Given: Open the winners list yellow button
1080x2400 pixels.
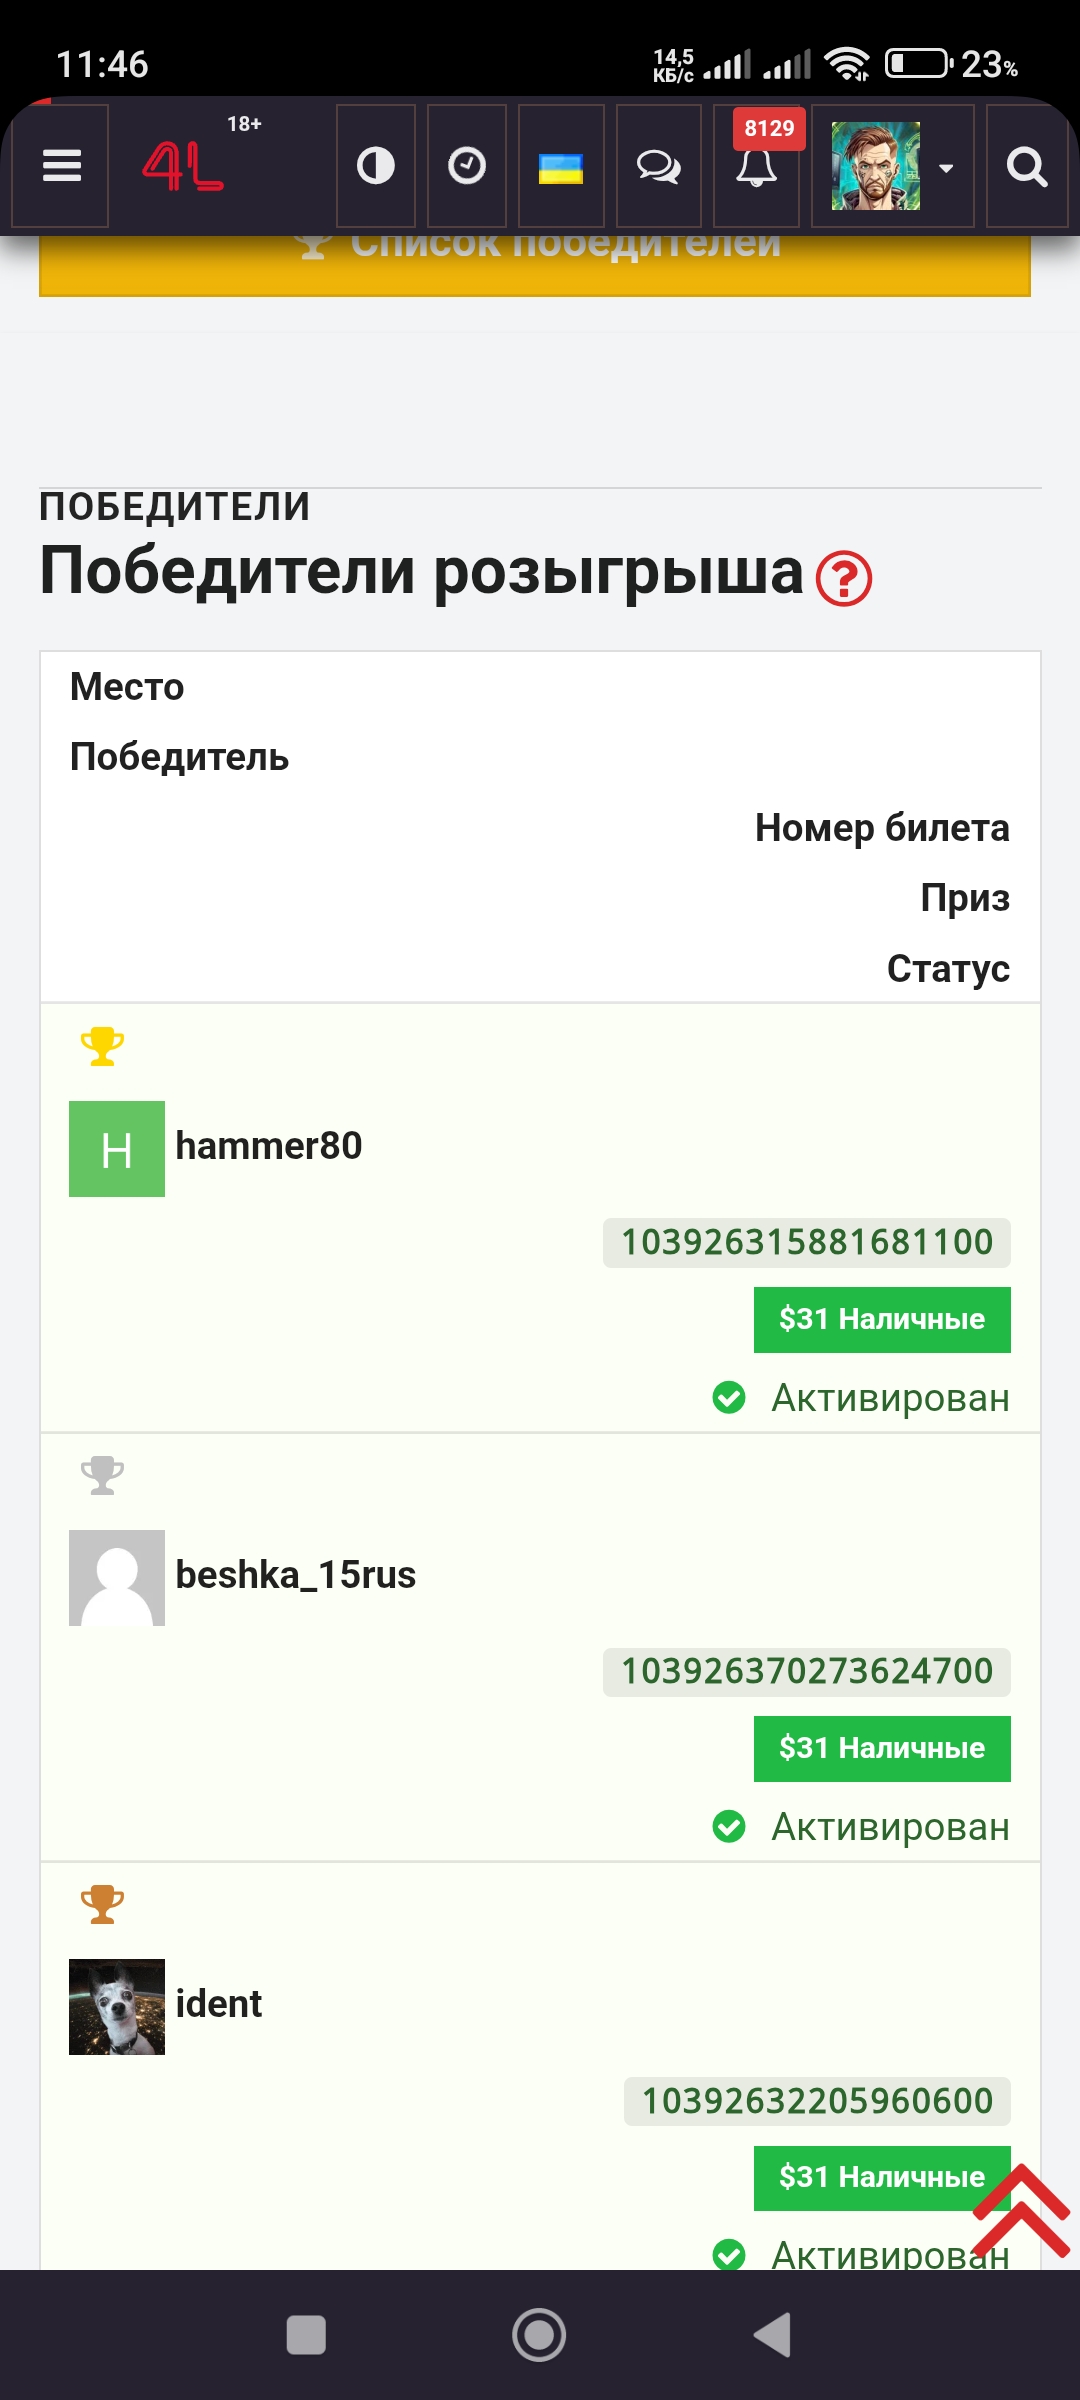Looking at the screenshot, I should [x=535, y=265].
